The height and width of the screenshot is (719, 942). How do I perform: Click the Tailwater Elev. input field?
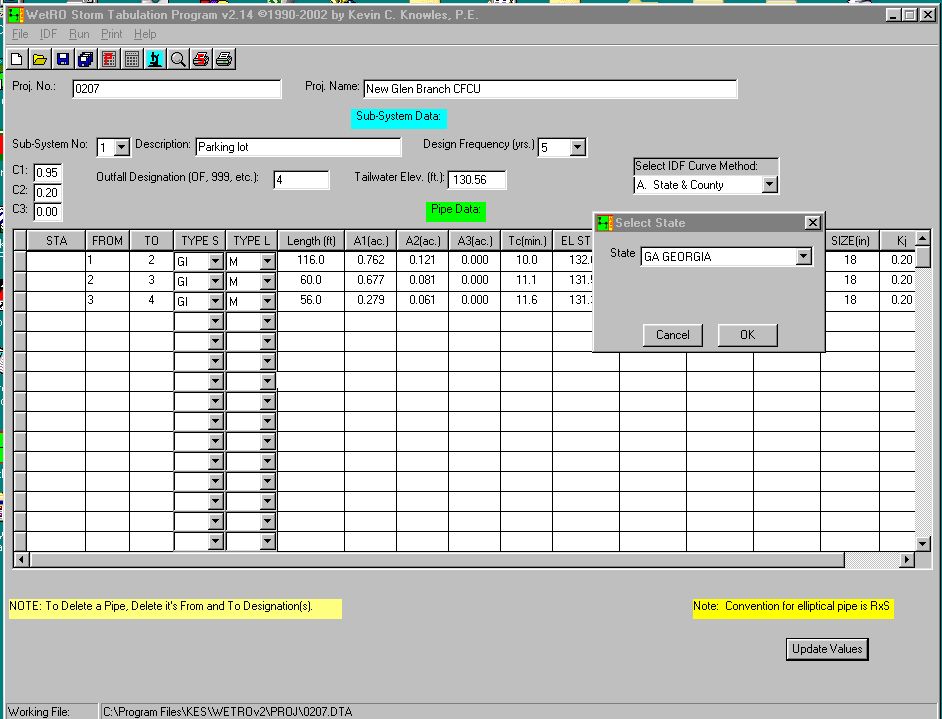477,180
